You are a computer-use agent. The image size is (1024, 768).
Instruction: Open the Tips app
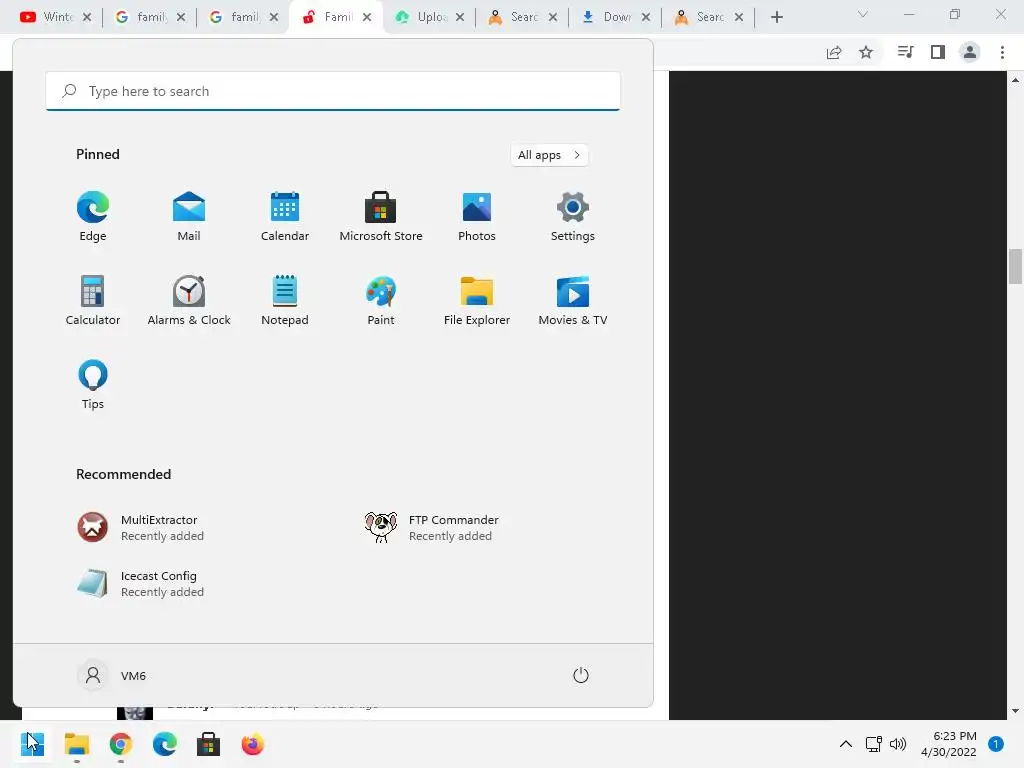pos(93,385)
